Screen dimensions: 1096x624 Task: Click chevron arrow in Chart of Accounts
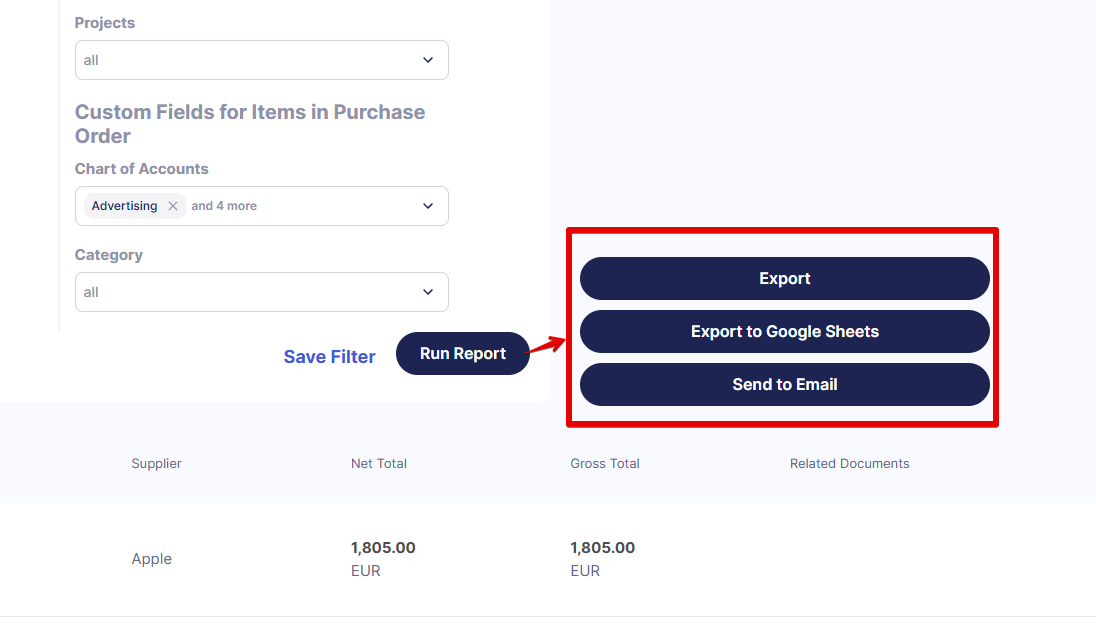point(428,206)
